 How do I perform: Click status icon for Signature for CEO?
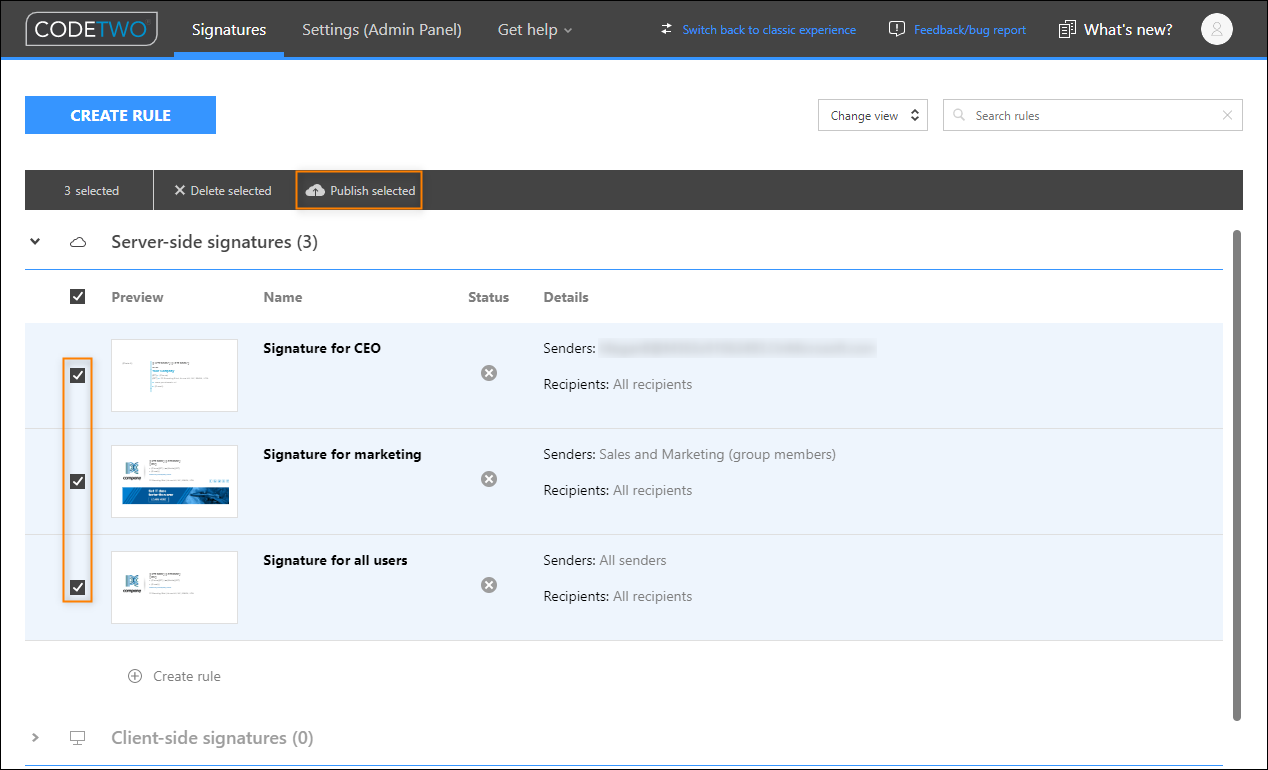pyautogui.click(x=489, y=373)
